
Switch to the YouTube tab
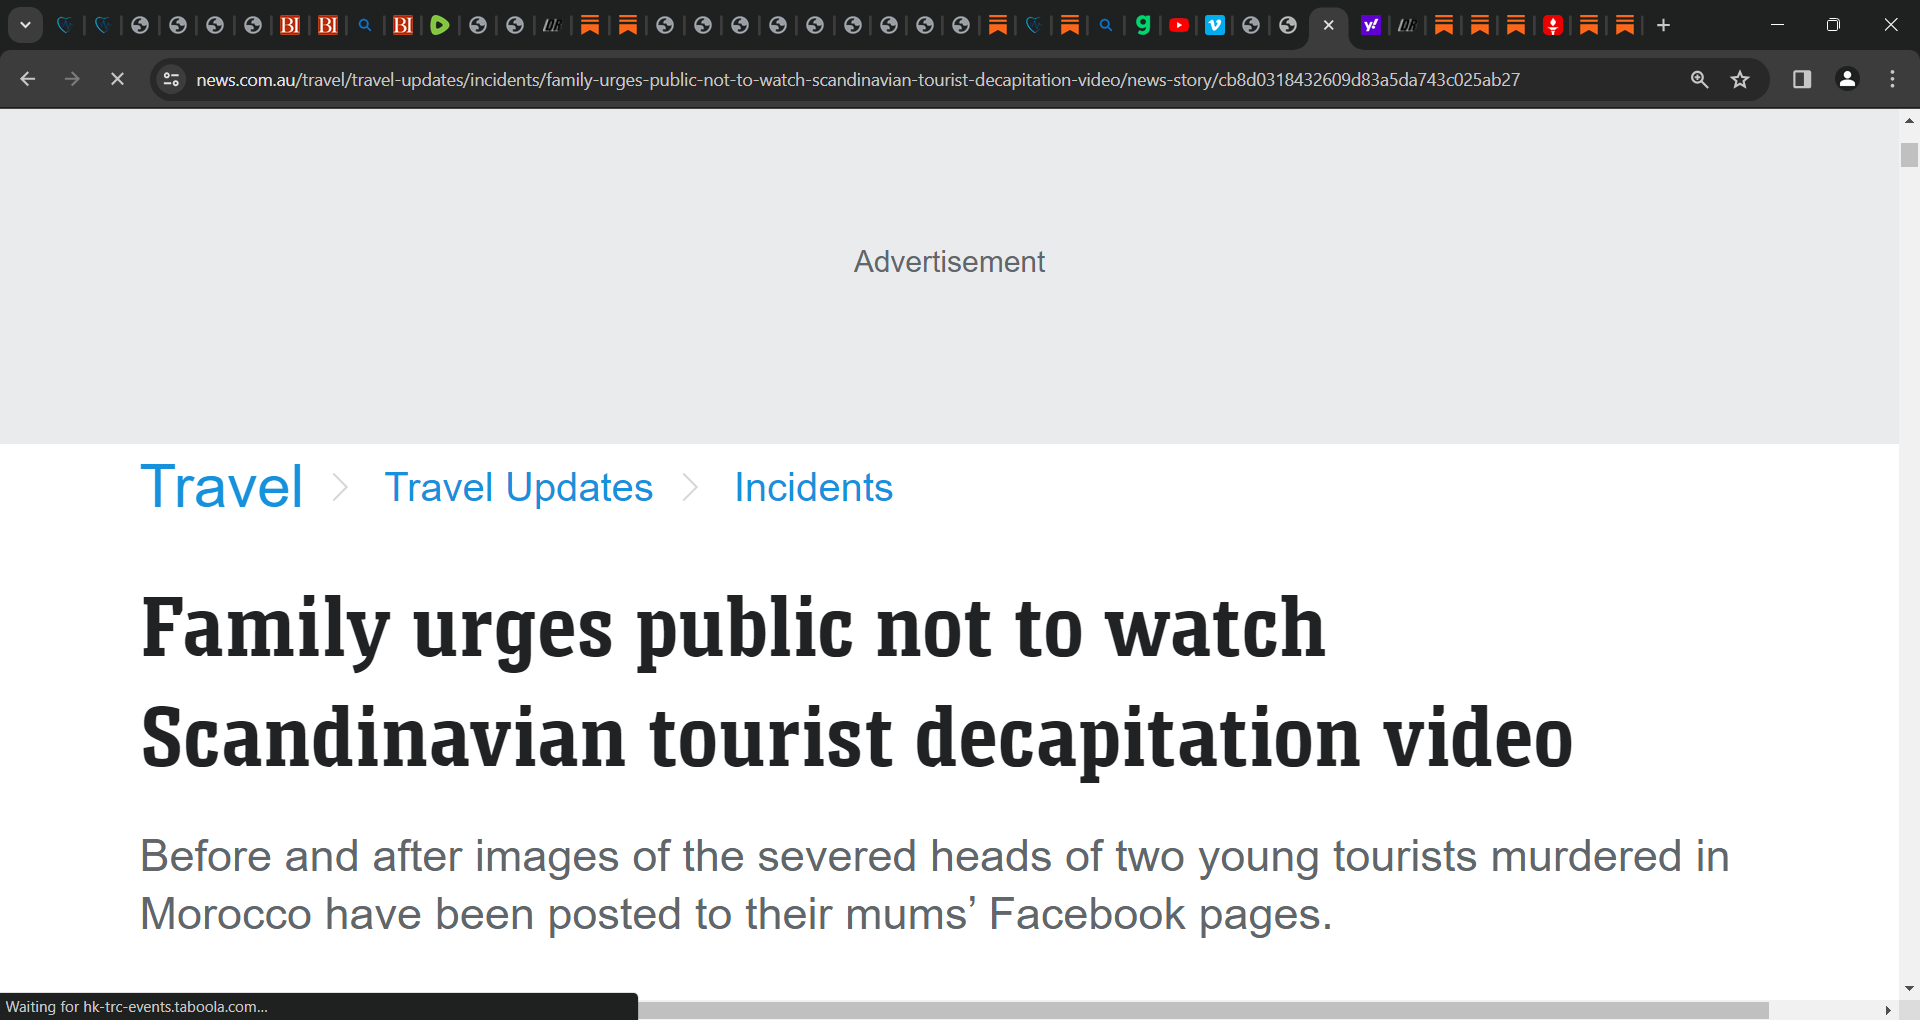[1179, 25]
